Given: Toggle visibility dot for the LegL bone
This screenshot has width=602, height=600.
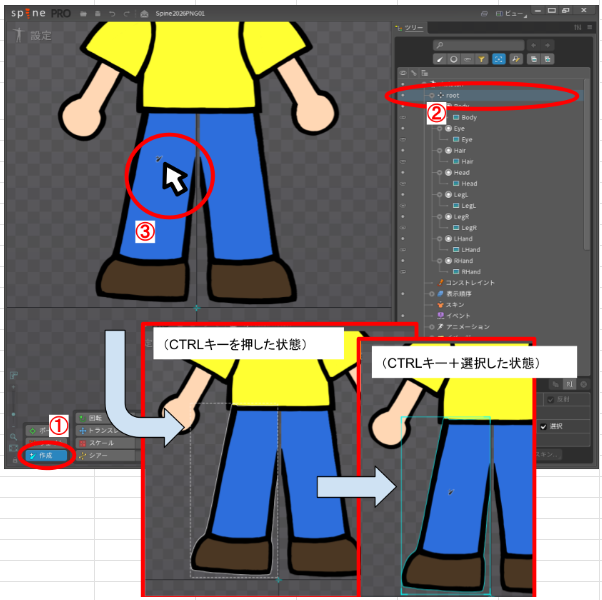Looking at the screenshot, I should tap(402, 194).
